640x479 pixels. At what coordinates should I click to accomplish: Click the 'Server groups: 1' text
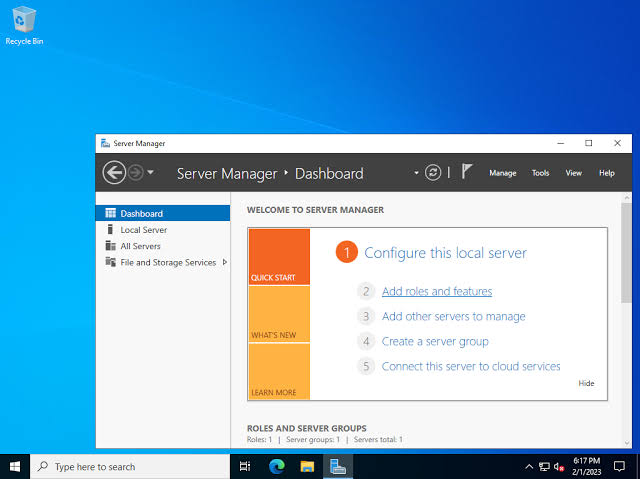tap(313, 439)
